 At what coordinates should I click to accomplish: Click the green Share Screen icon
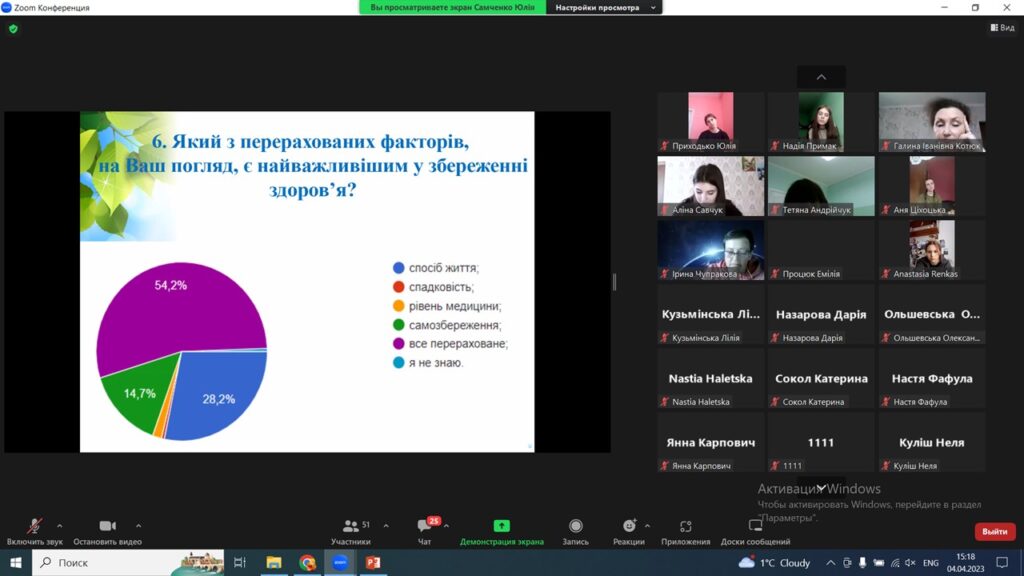point(501,526)
